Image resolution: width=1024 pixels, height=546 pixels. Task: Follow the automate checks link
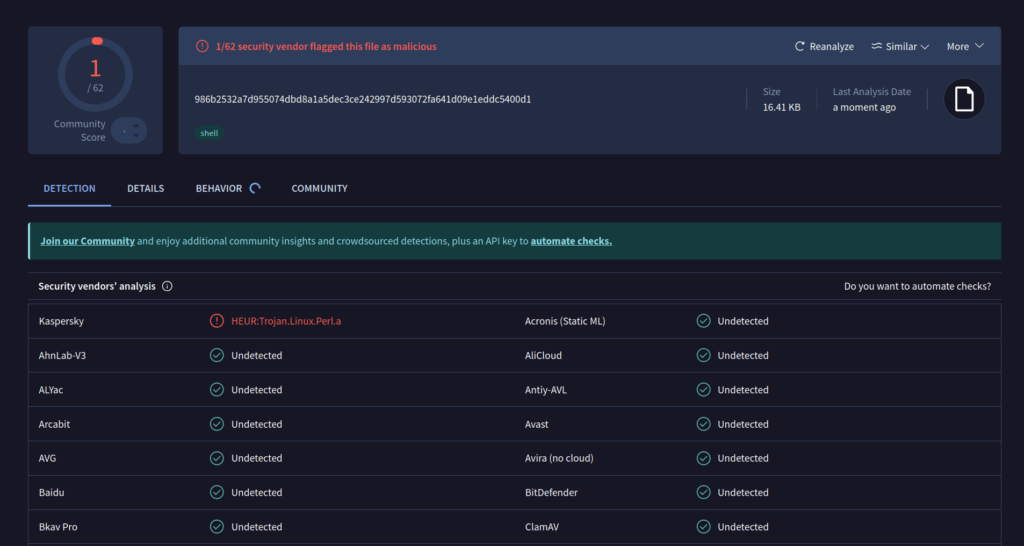click(571, 241)
